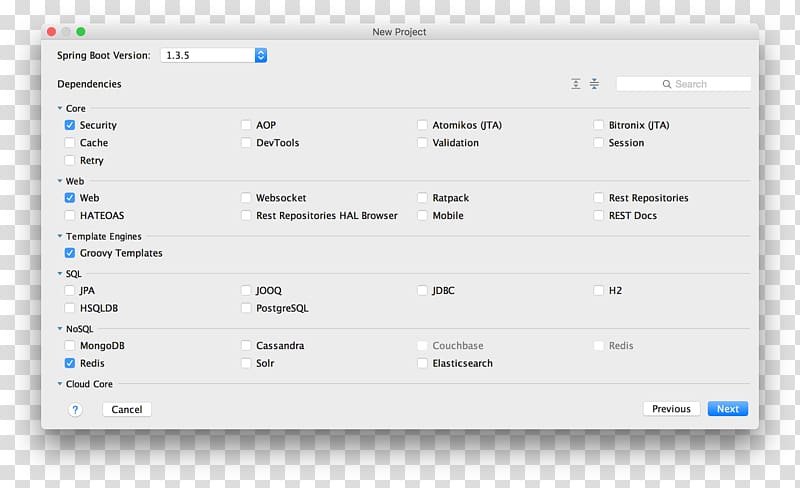The image size is (800, 488).
Task: Proceed with the Next button
Action: tap(728, 409)
